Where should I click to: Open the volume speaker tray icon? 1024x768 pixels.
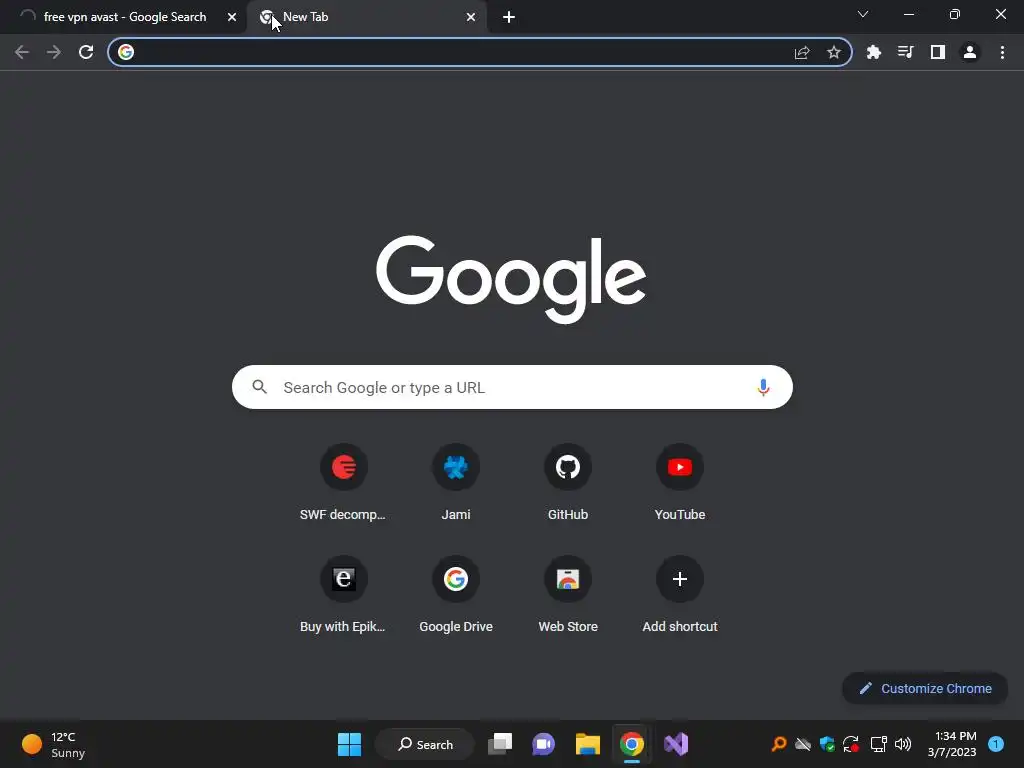(903, 744)
